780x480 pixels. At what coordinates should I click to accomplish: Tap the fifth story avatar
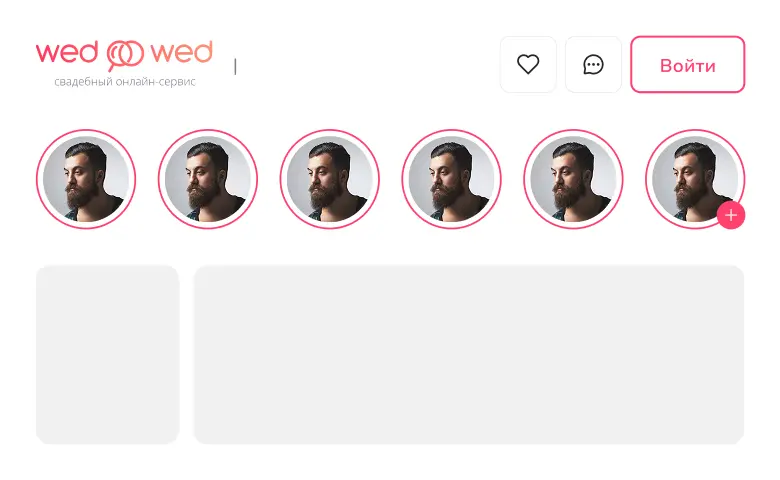[573, 179]
